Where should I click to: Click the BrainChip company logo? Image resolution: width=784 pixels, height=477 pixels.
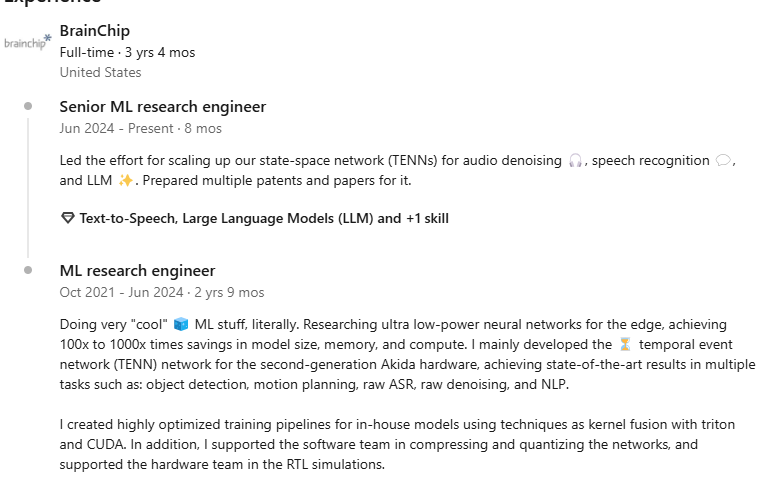[x=27, y=42]
